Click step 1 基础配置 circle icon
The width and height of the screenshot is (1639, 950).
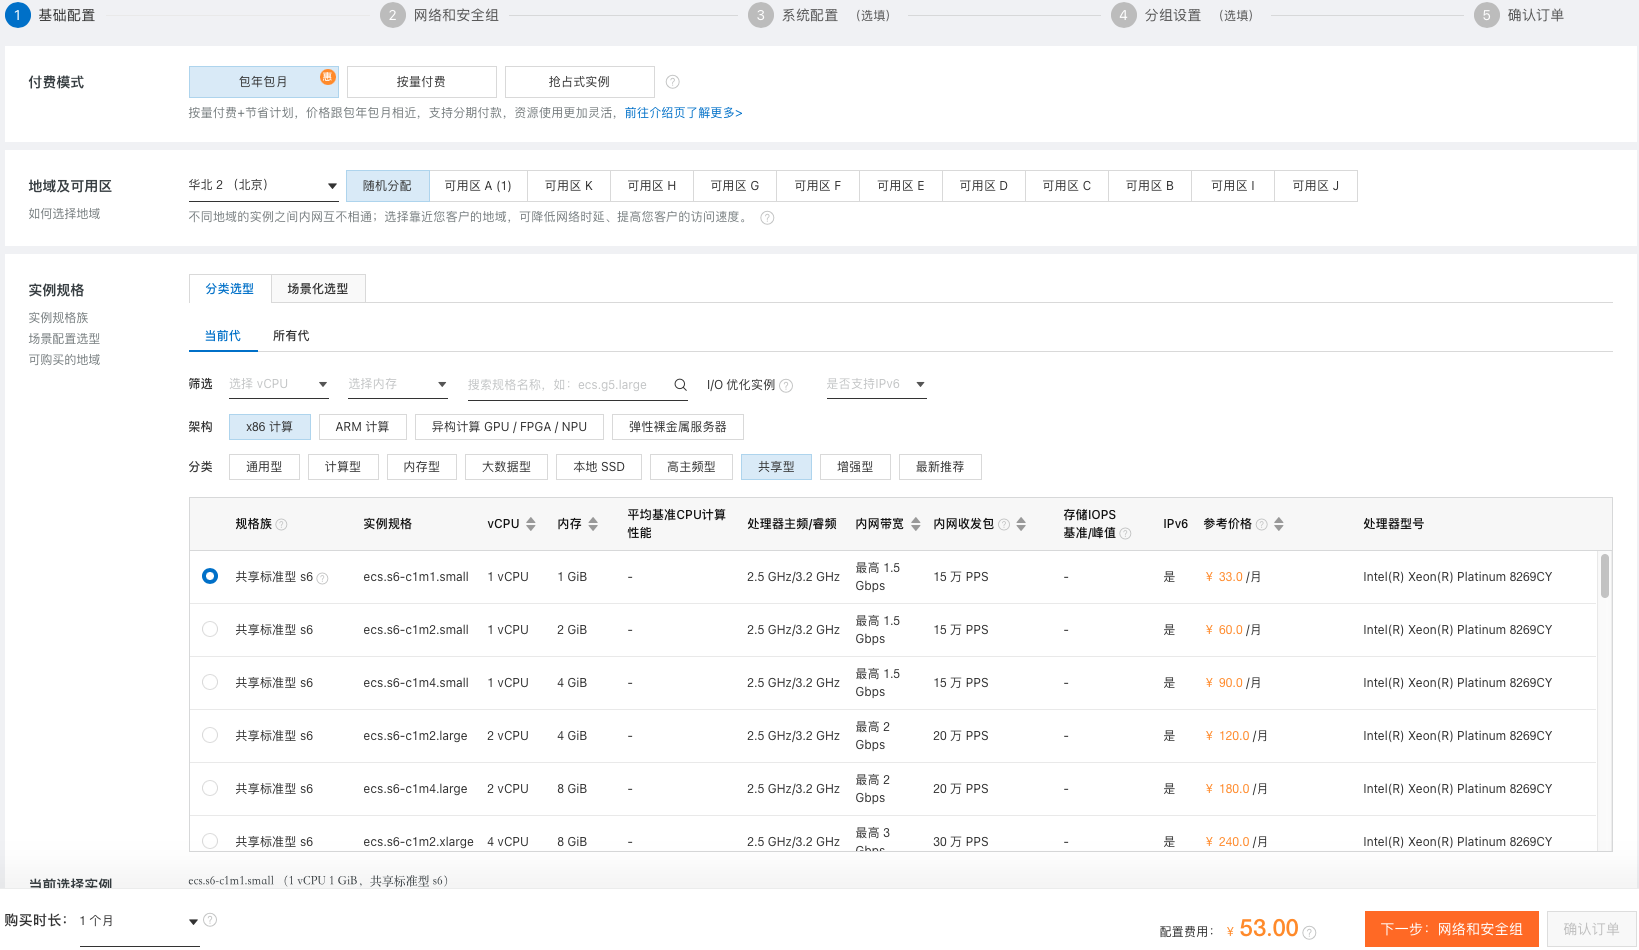point(17,15)
